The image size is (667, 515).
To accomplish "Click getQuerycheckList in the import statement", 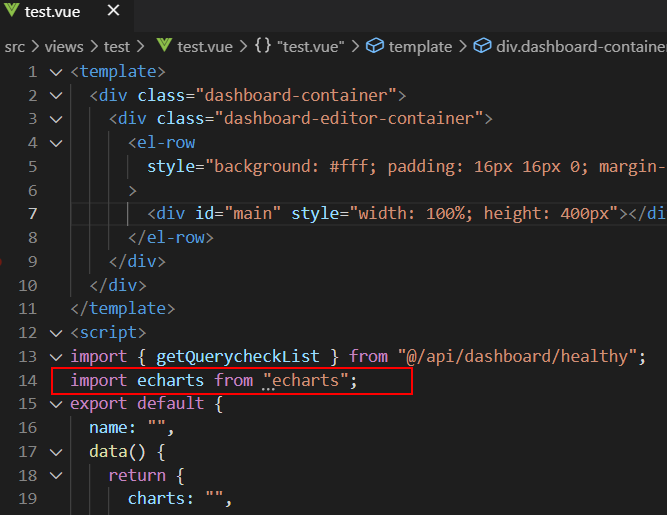I will [238, 356].
